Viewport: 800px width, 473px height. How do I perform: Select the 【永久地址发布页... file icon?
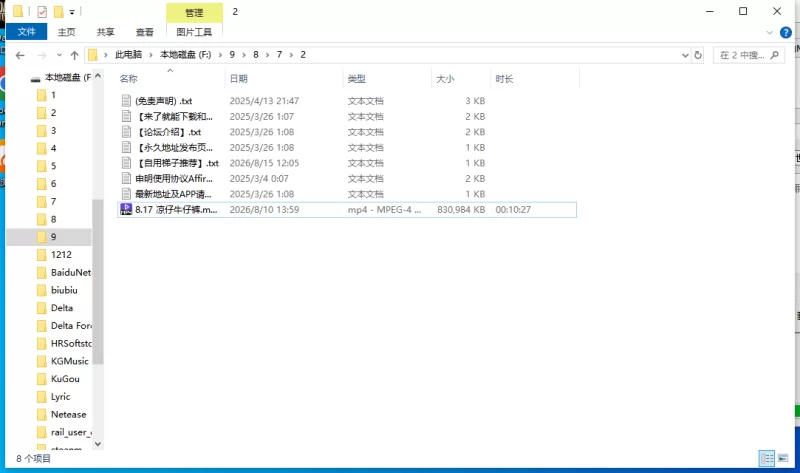click(x=126, y=147)
